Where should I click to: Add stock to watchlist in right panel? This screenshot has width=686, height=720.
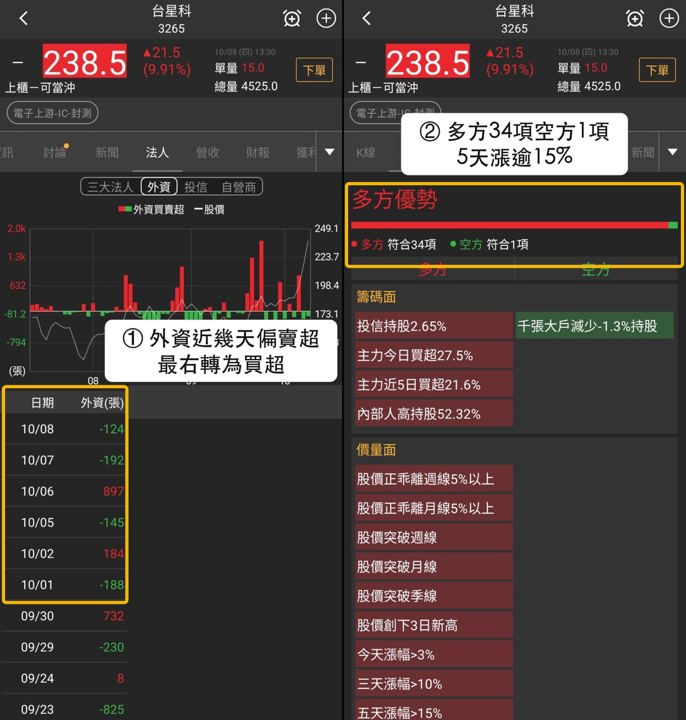669,18
